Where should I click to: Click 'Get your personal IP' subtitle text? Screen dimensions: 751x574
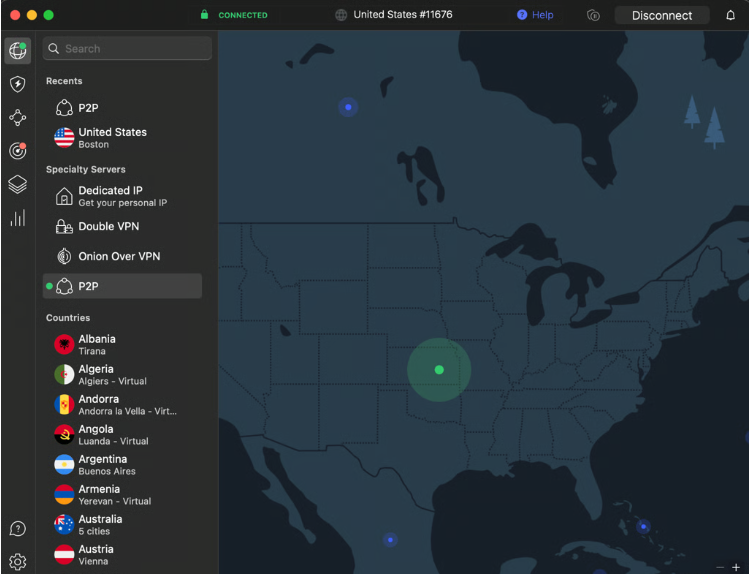click(123, 203)
